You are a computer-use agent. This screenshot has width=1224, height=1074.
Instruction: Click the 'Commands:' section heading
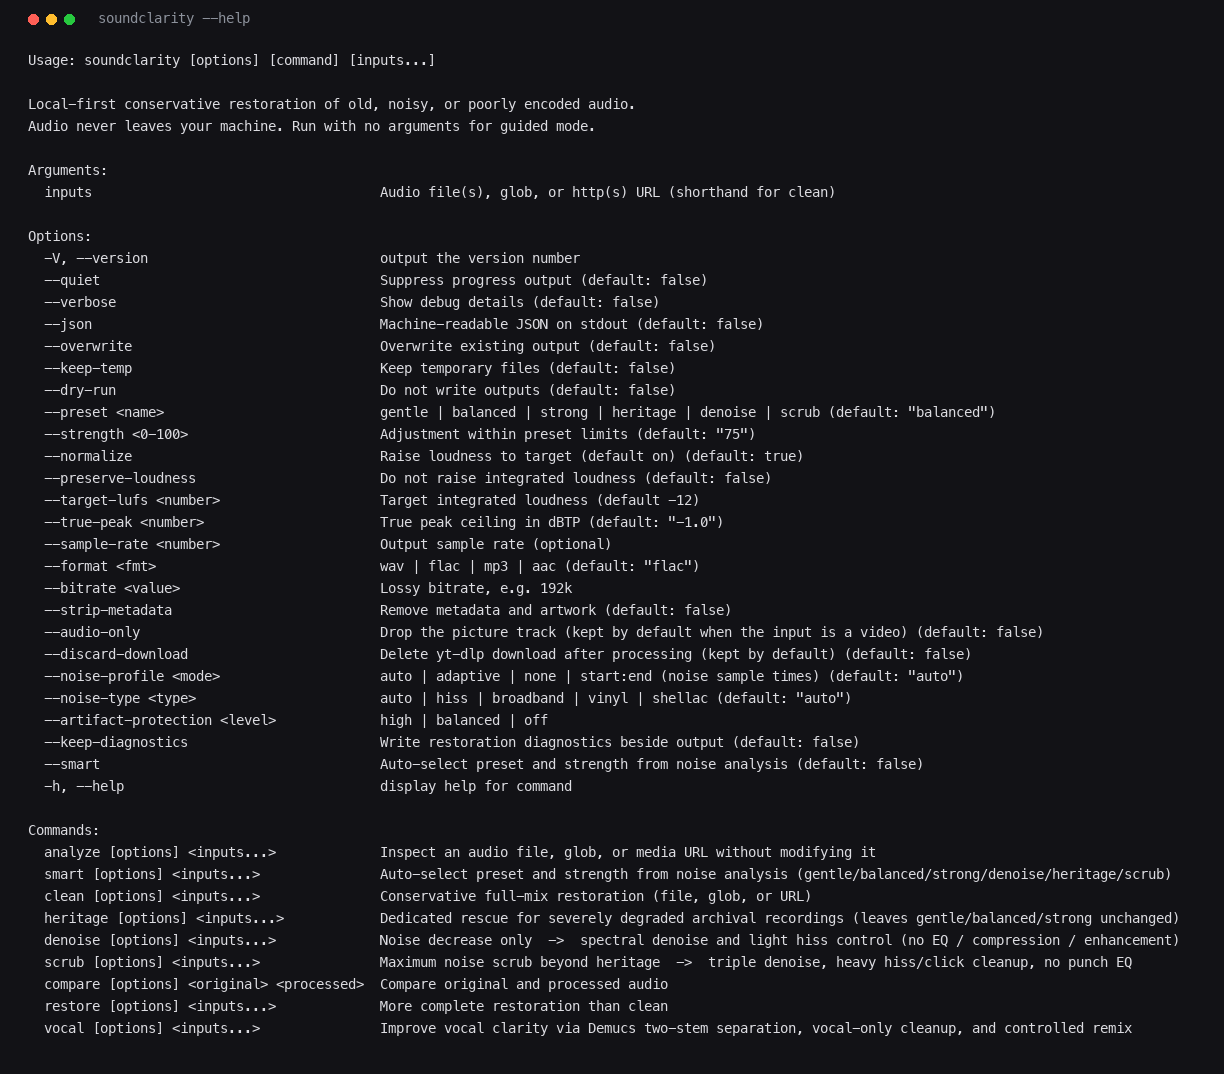[x=64, y=830]
